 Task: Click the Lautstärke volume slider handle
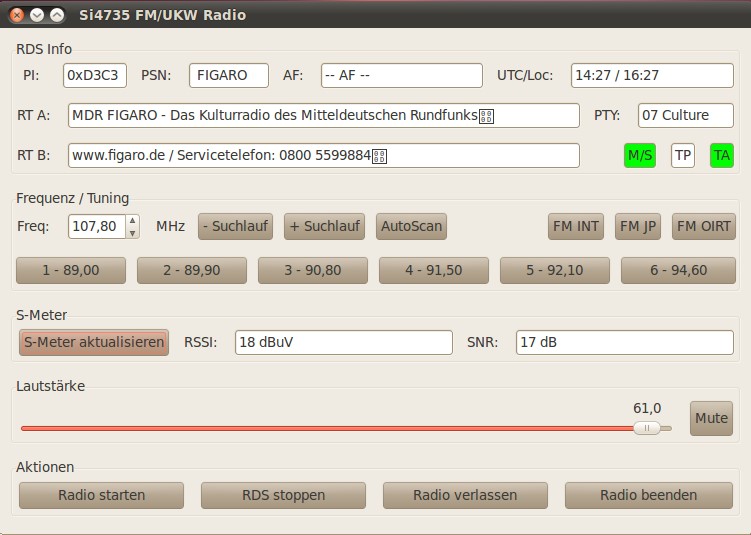coord(646,428)
